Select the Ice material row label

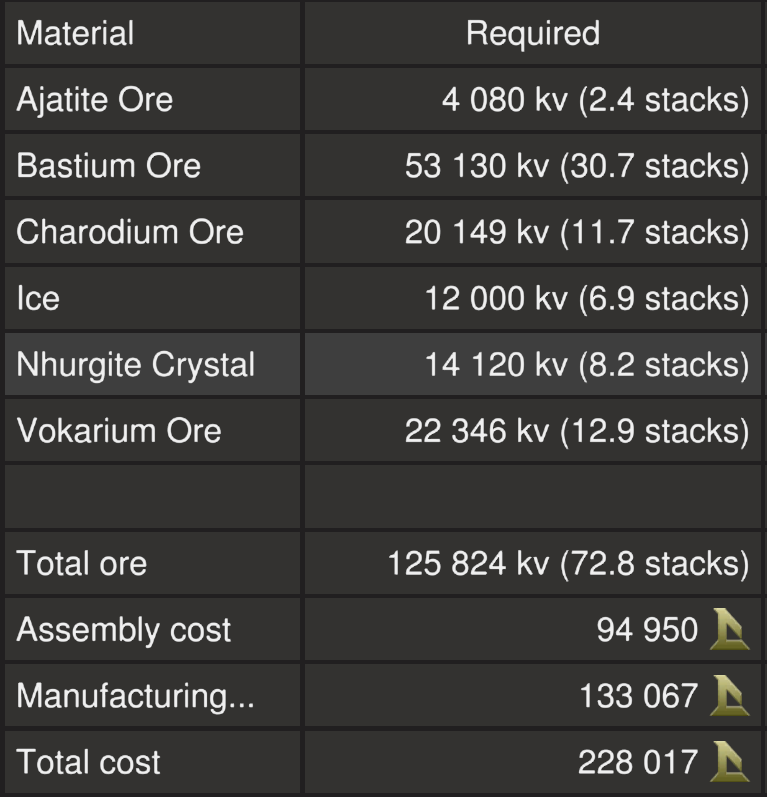click(x=38, y=298)
